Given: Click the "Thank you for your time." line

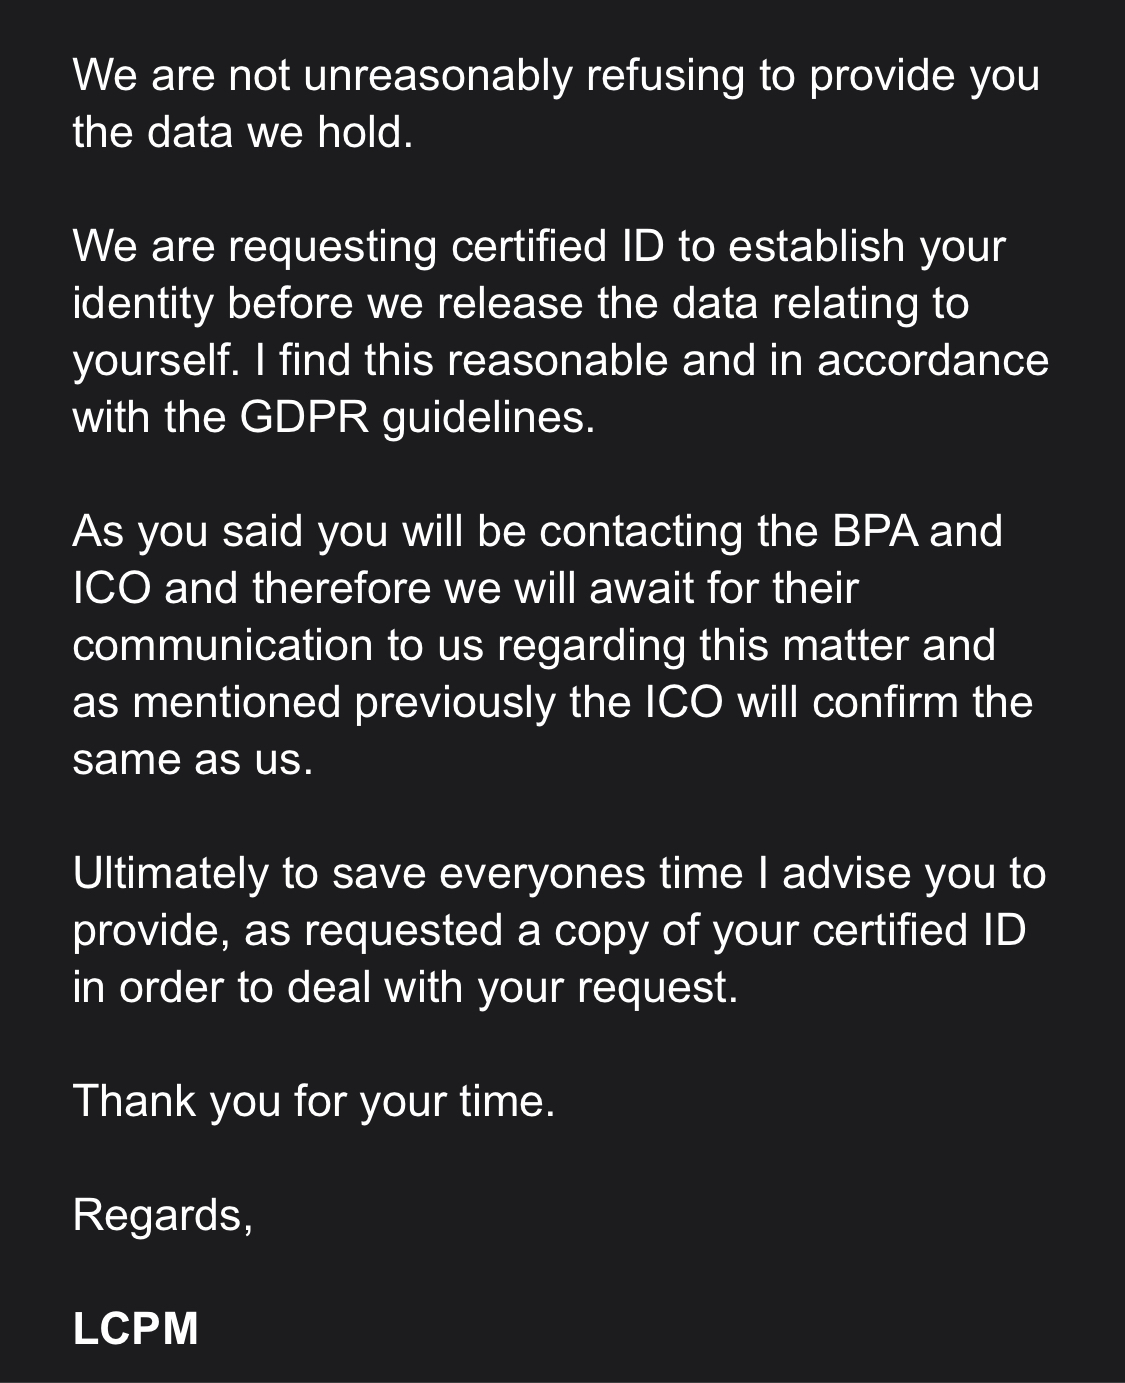Looking at the screenshot, I should coord(313,1101).
